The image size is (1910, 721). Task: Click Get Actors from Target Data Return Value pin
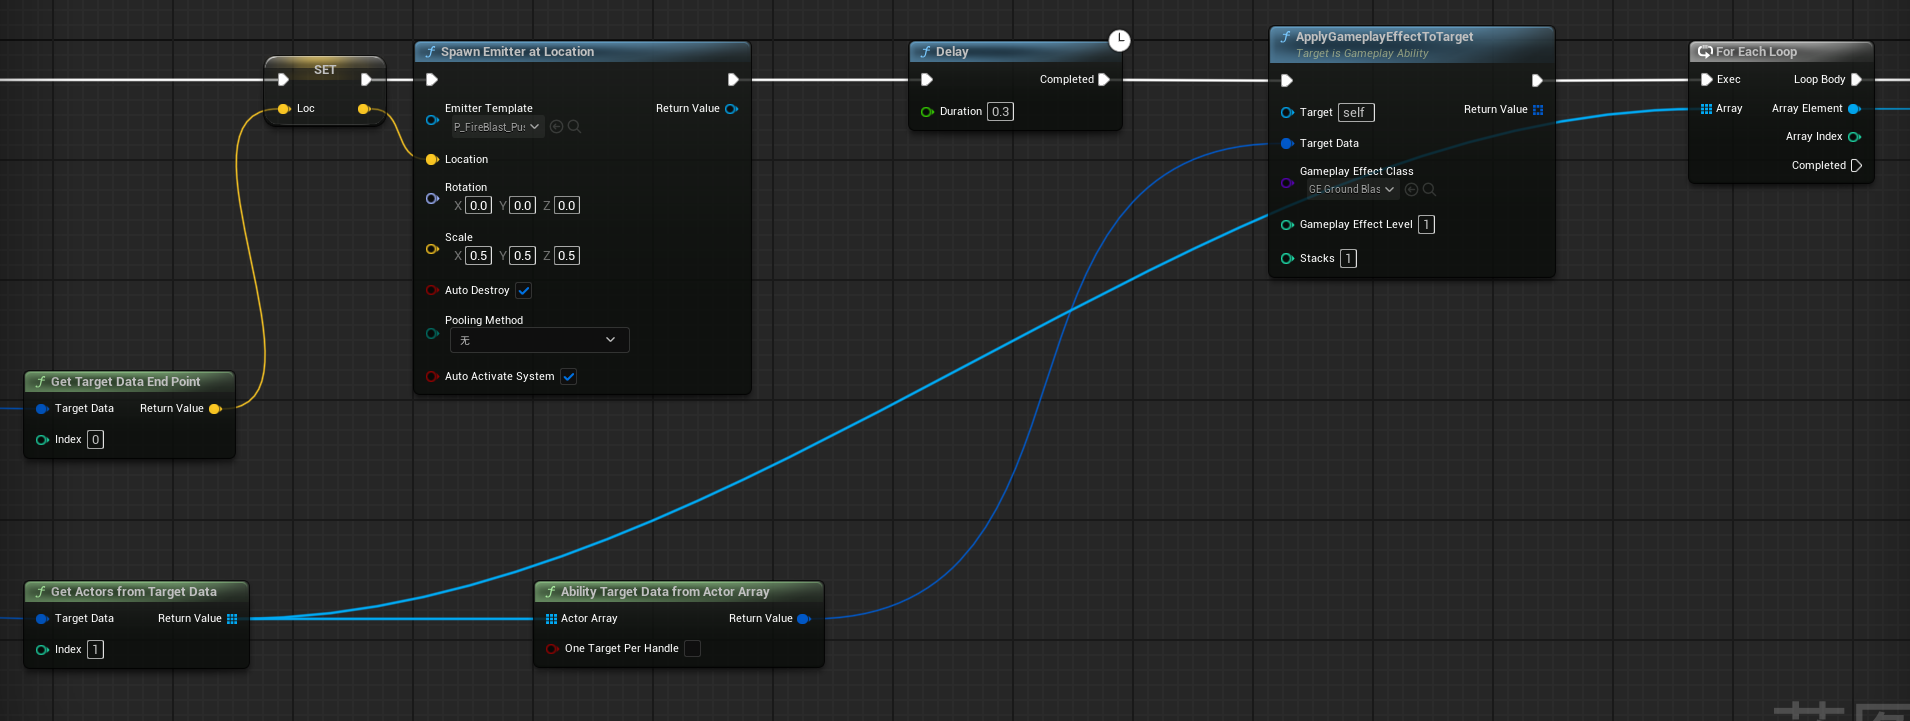(232, 618)
